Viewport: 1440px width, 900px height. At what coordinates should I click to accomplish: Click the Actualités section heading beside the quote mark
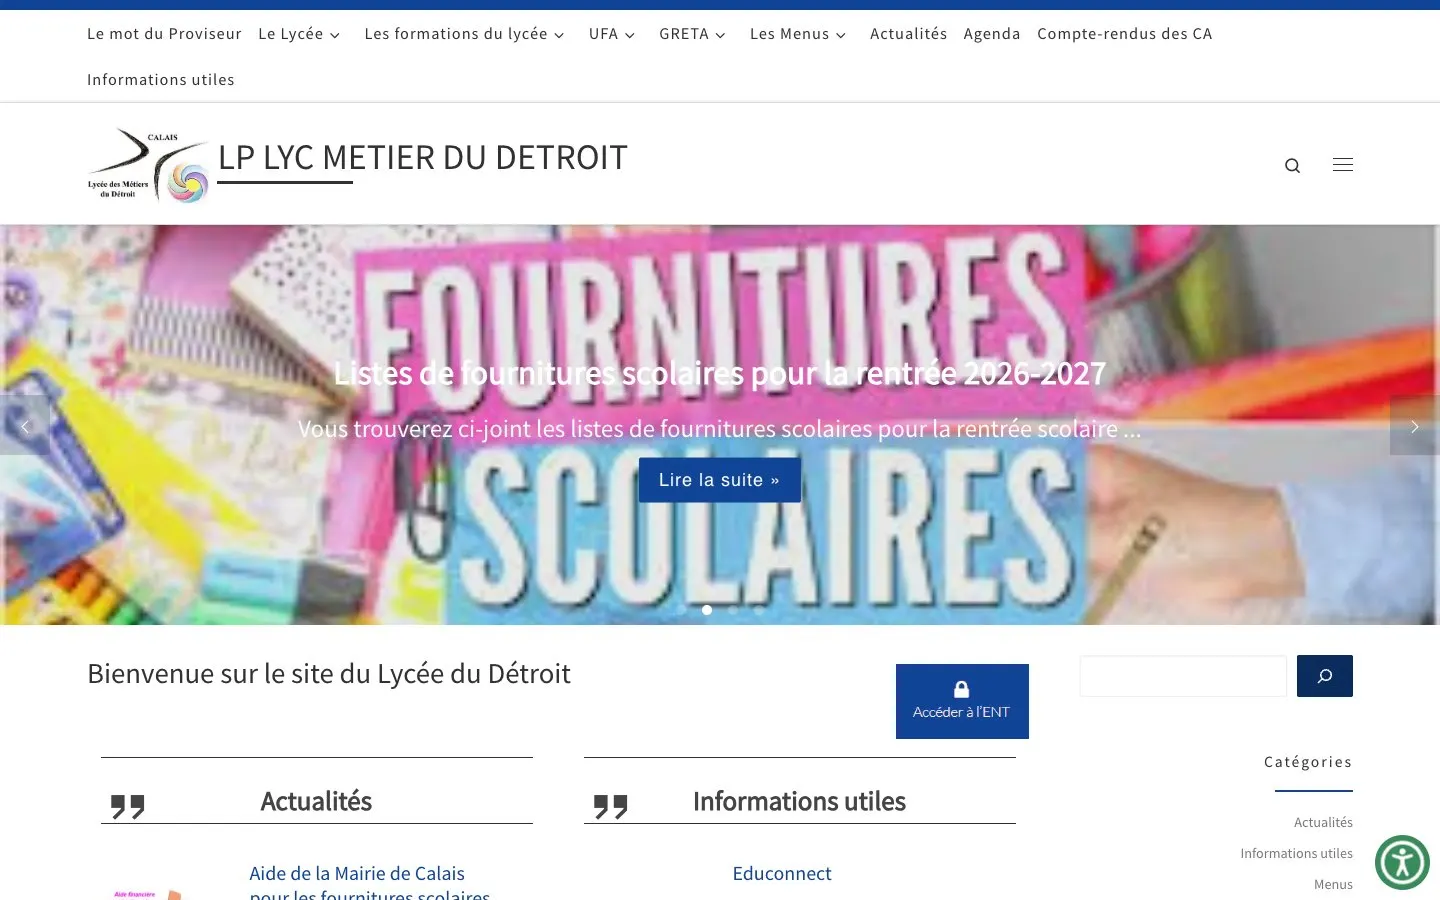pyautogui.click(x=316, y=801)
